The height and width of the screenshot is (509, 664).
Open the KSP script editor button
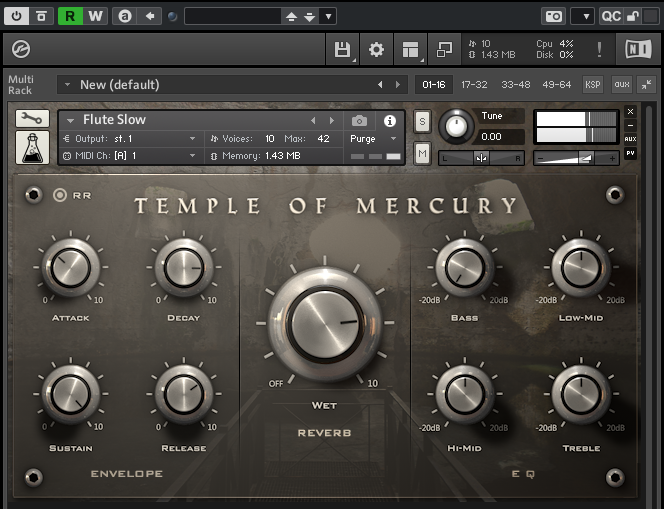click(592, 85)
